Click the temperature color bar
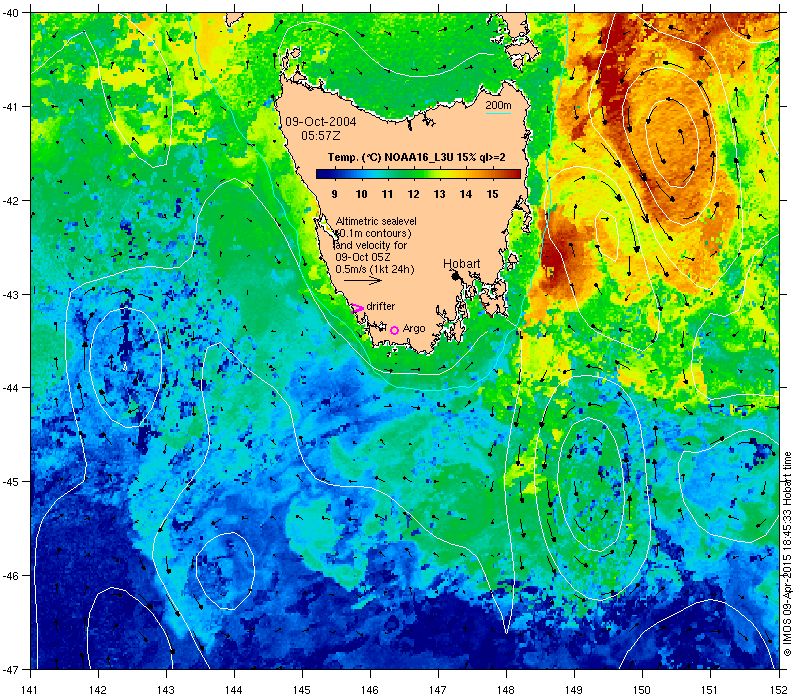 point(418,174)
